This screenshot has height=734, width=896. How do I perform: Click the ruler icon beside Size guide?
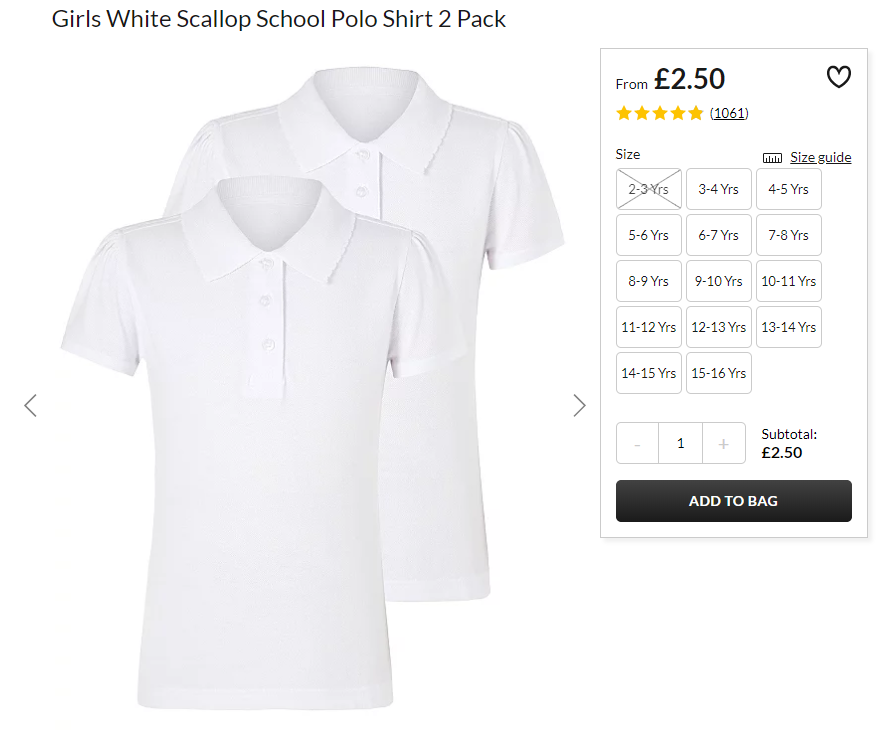(772, 158)
